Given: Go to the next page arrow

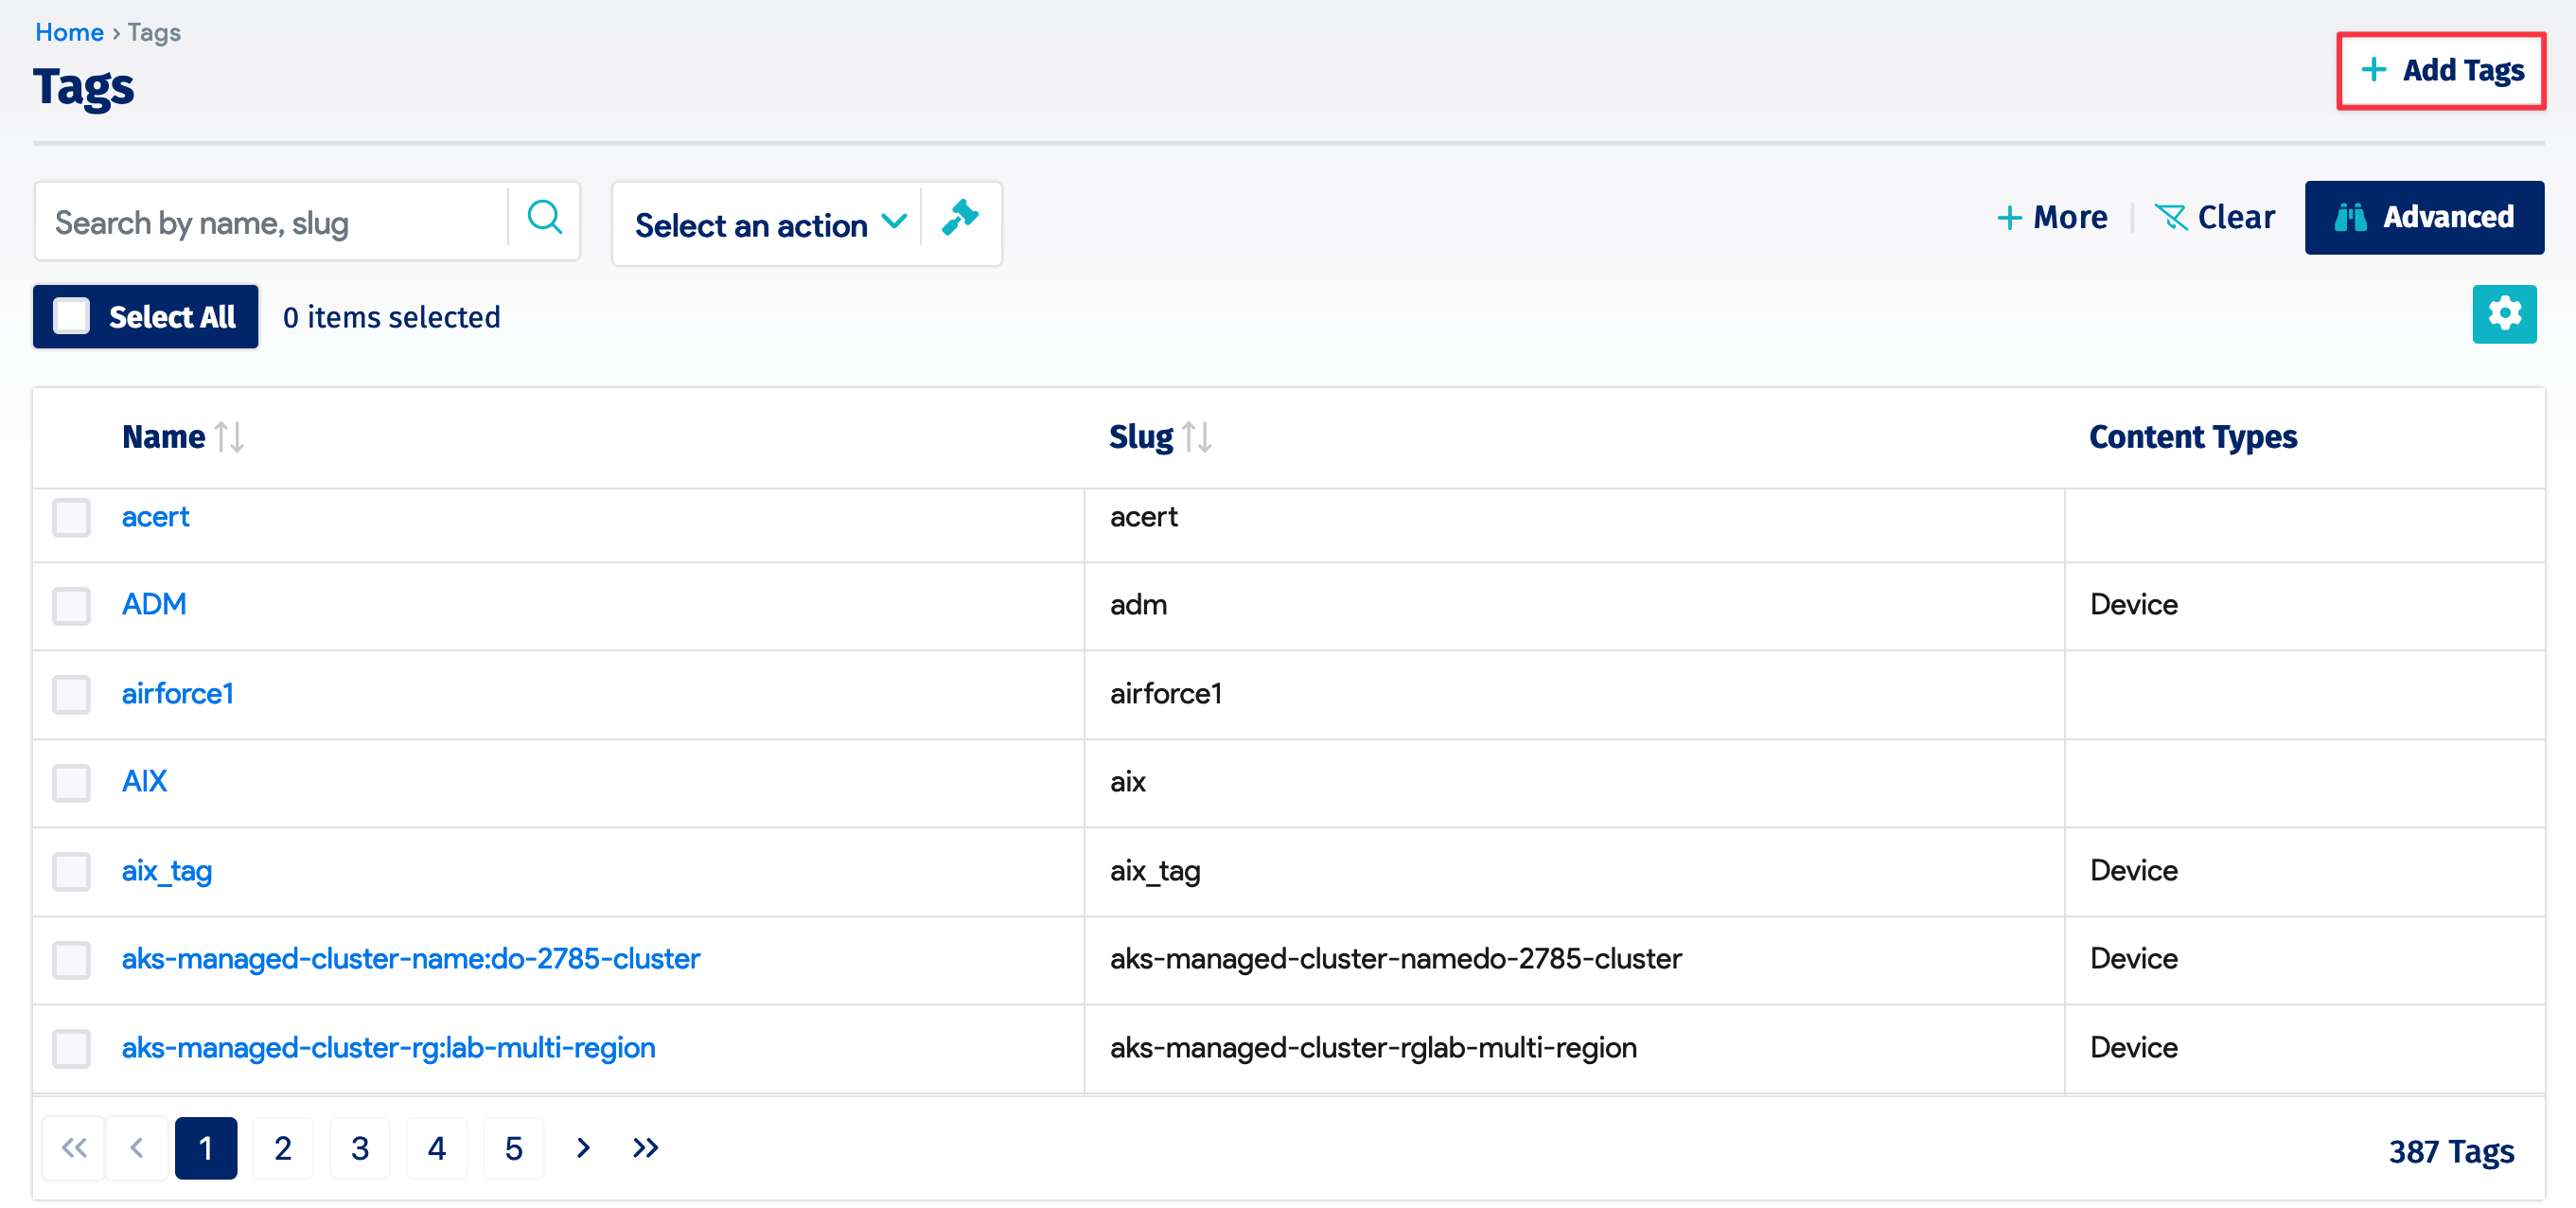Looking at the screenshot, I should 583,1147.
